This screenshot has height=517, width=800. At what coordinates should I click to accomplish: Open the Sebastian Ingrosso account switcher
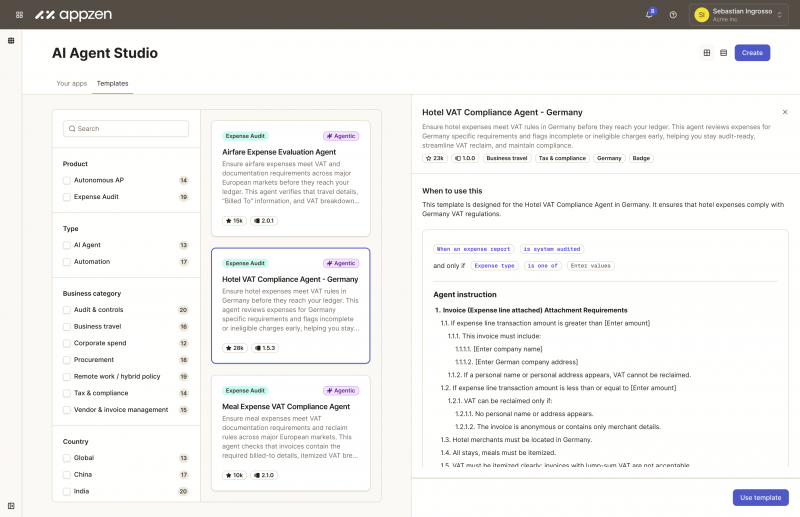743,15
